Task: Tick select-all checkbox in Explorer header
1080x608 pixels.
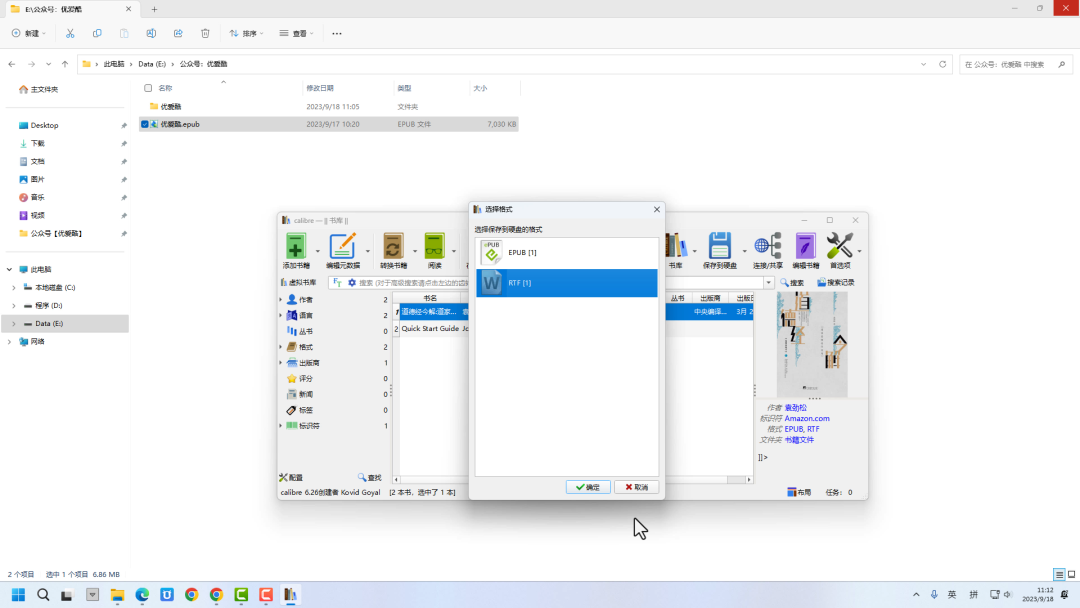Action: point(148,88)
